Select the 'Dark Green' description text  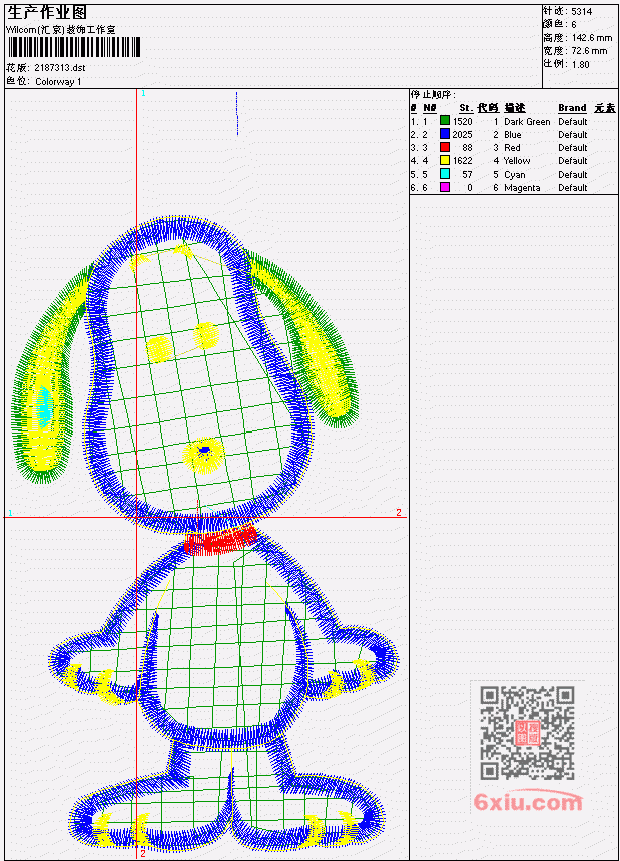coord(527,121)
